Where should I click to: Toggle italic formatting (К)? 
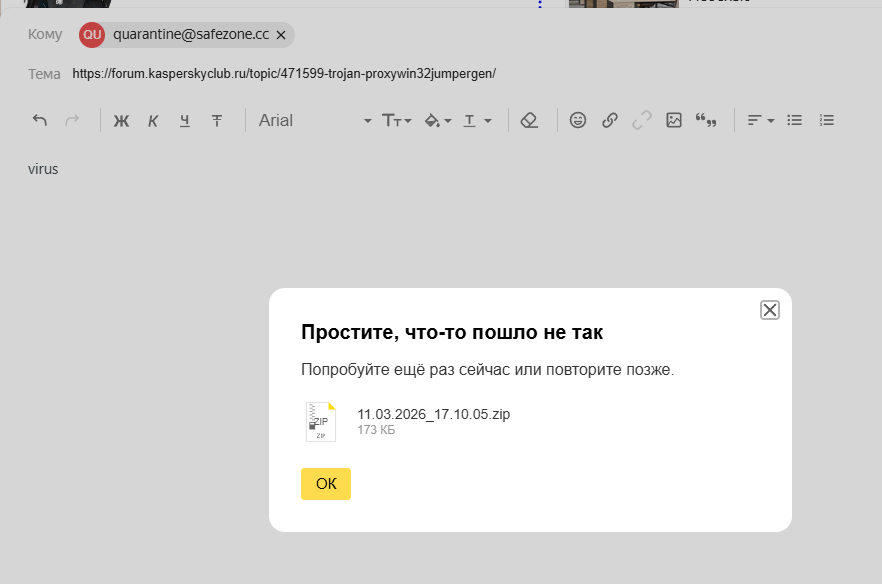pyautogui.click(x=153, y=121)
